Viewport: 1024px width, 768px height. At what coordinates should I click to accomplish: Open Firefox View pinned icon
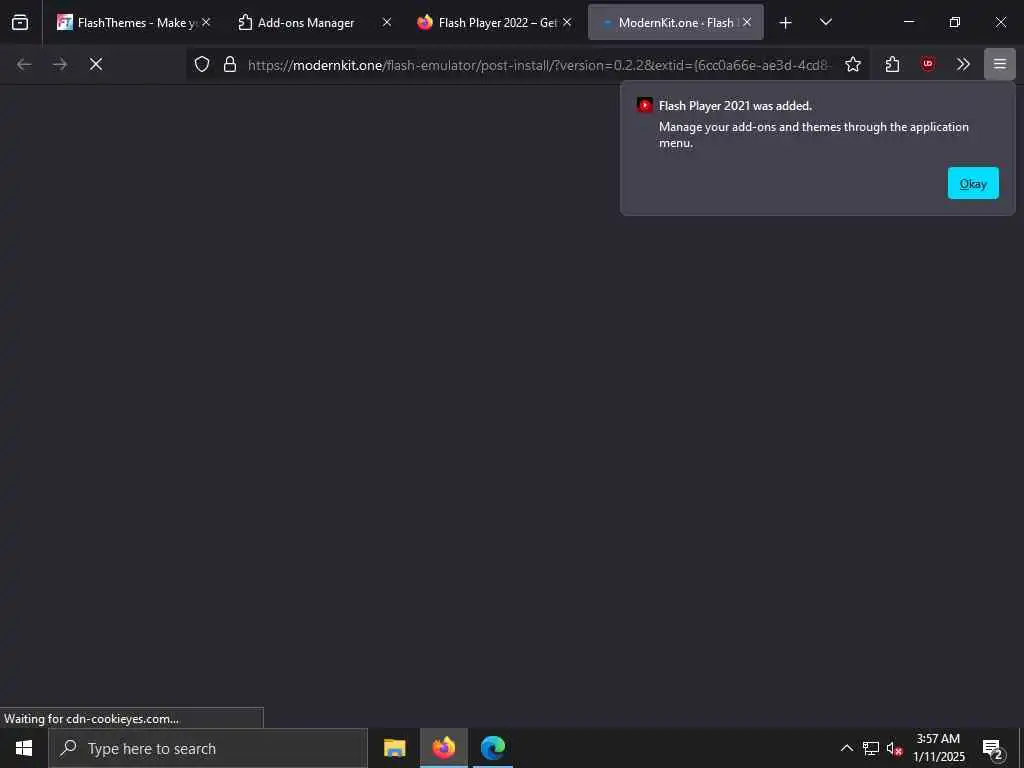click(20, 22)
